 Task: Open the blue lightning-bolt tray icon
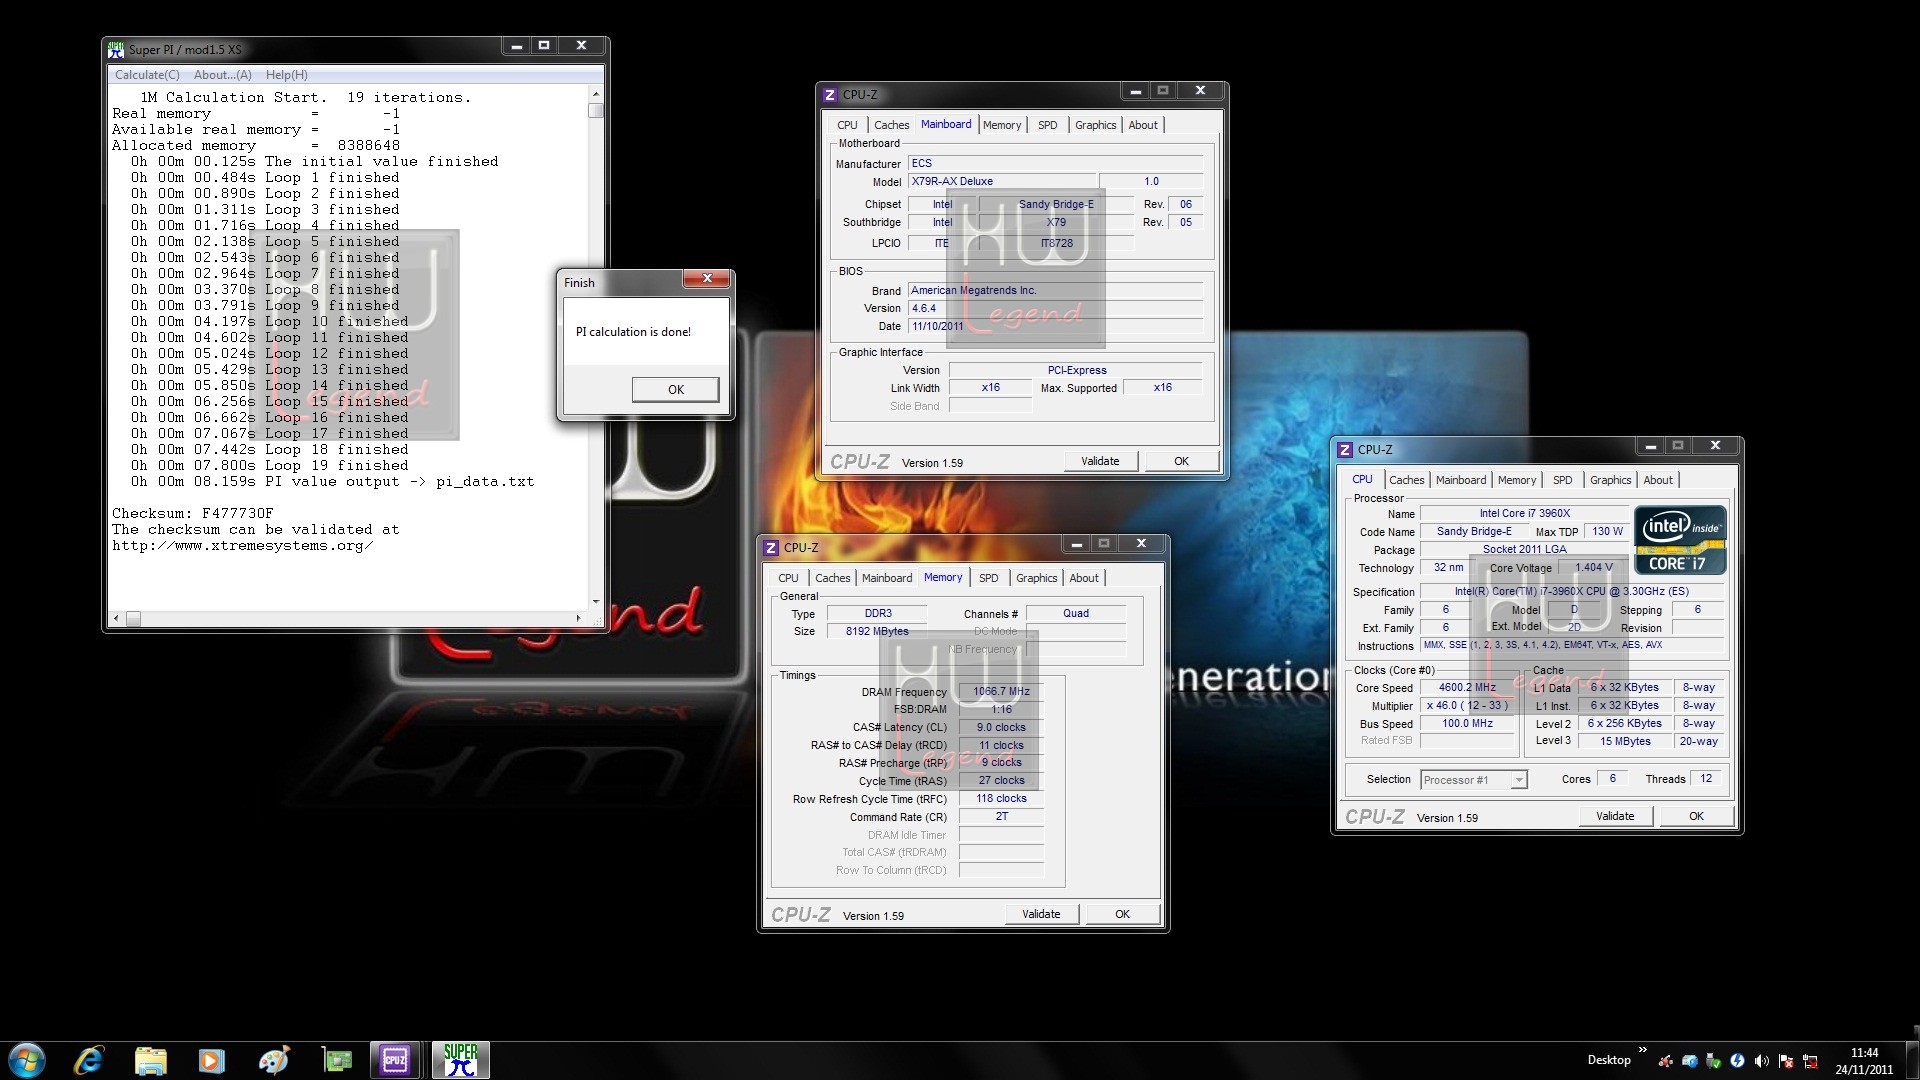click(x=1737, y=1061)
